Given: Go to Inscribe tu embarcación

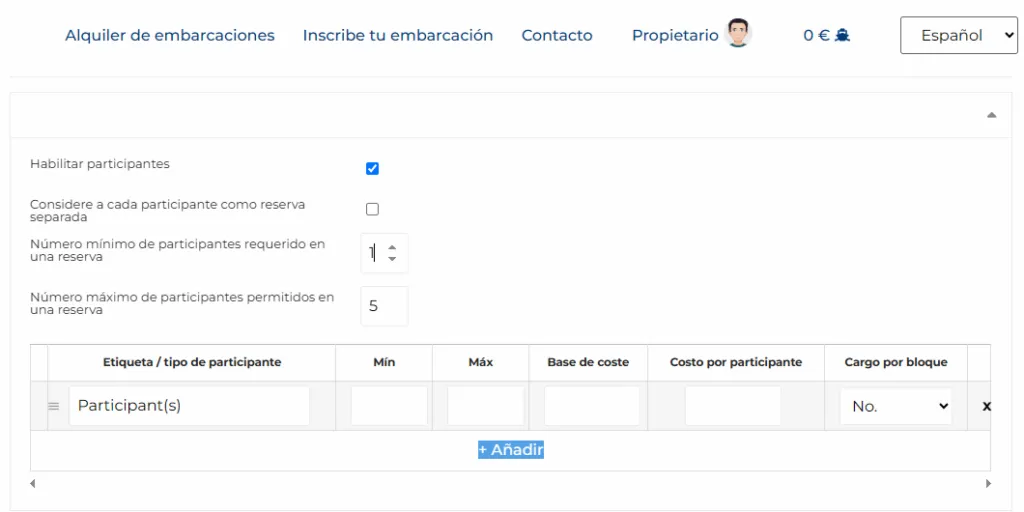Looking at the screenshot, I should click(398, 35).
